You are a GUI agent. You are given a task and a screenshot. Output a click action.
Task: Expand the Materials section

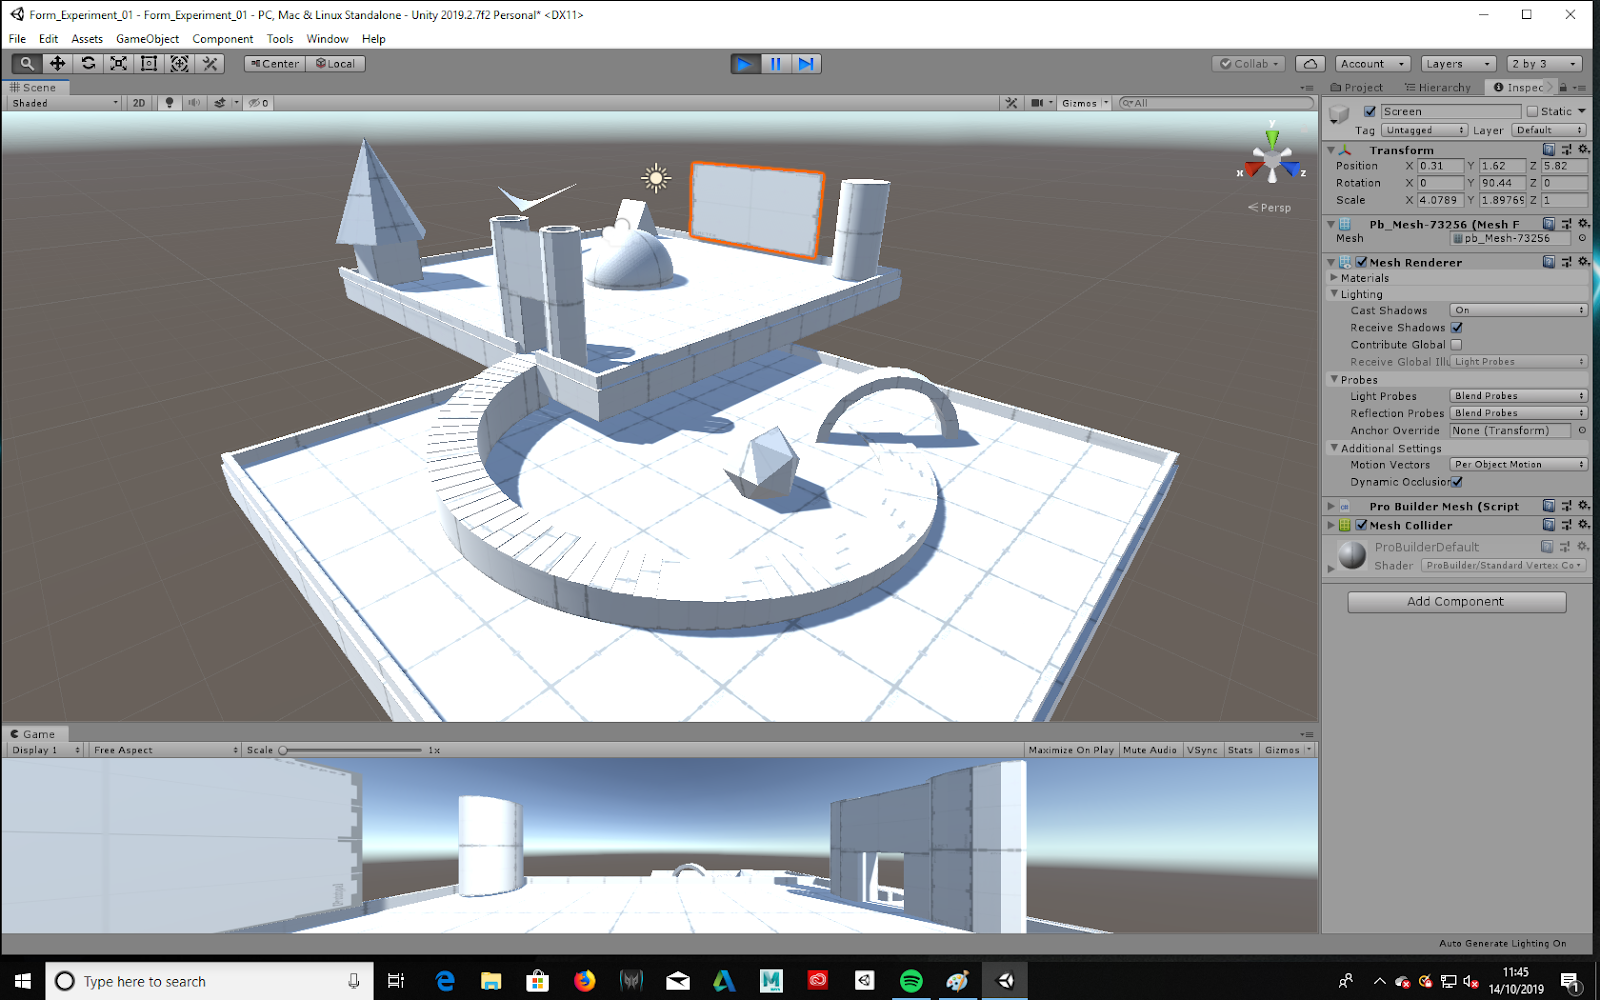[x=1334, y=278]
